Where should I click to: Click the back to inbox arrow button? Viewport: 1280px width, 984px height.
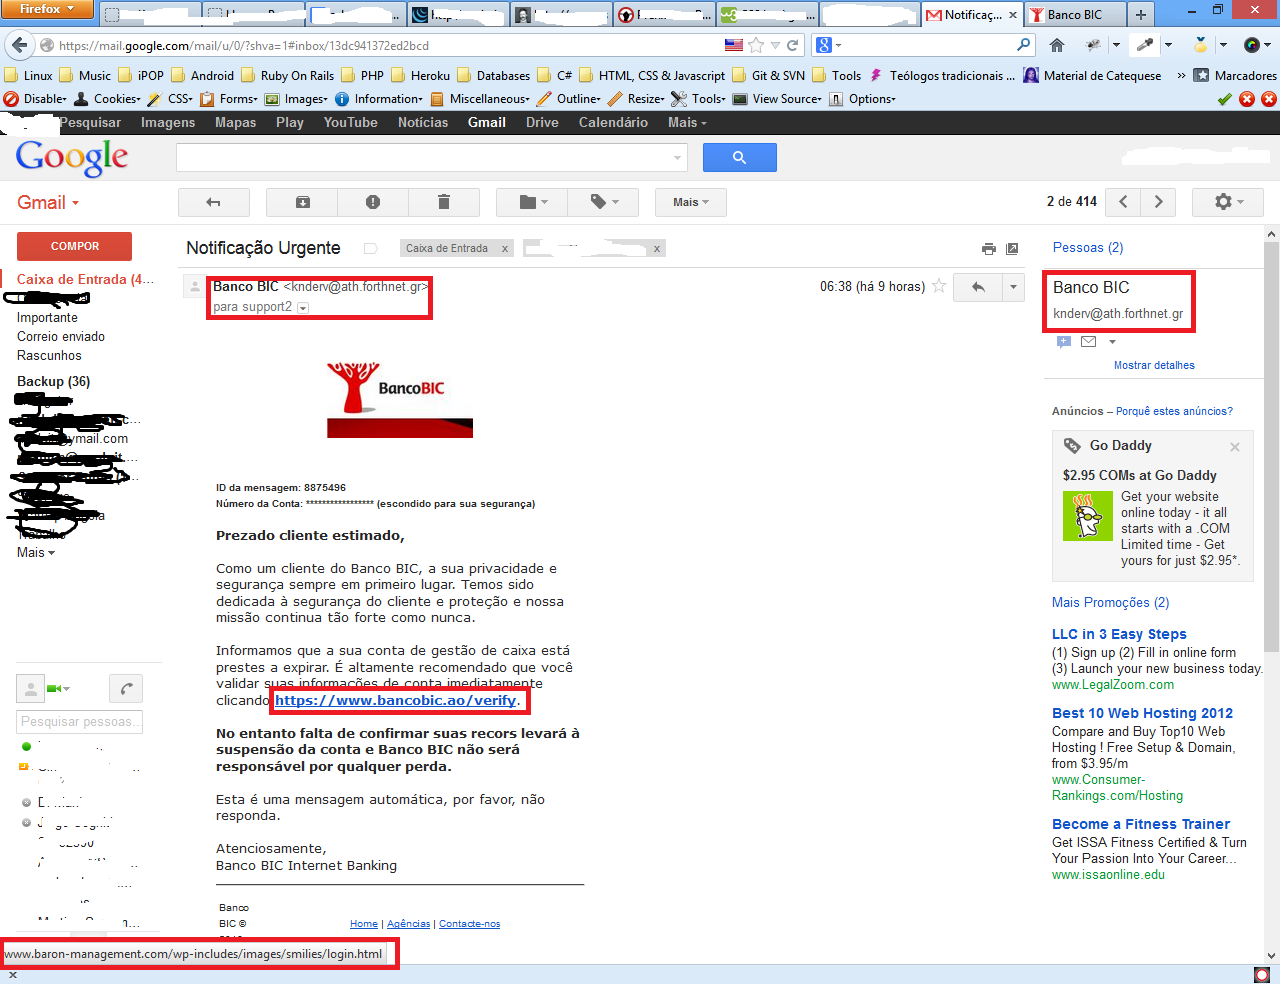pyautogui.click(x=213, y=202)
